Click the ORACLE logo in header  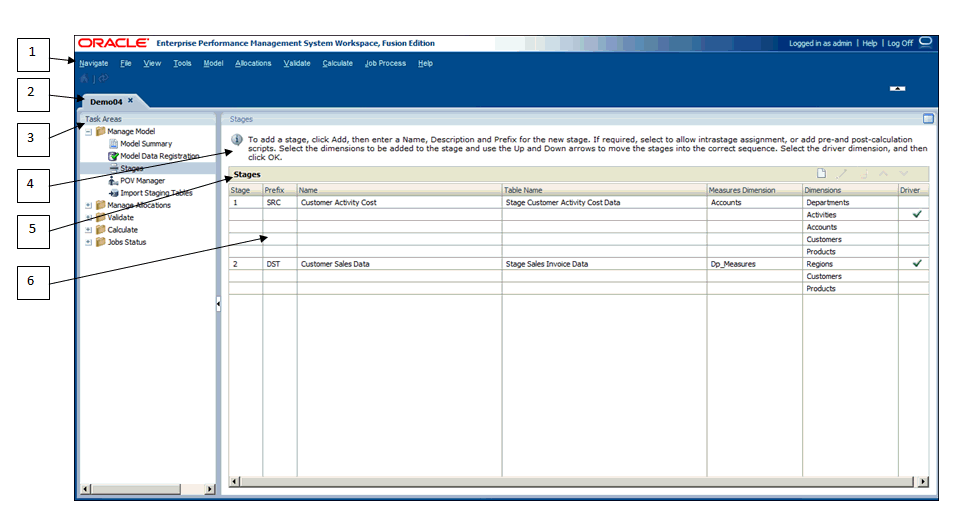coord(114,43)
